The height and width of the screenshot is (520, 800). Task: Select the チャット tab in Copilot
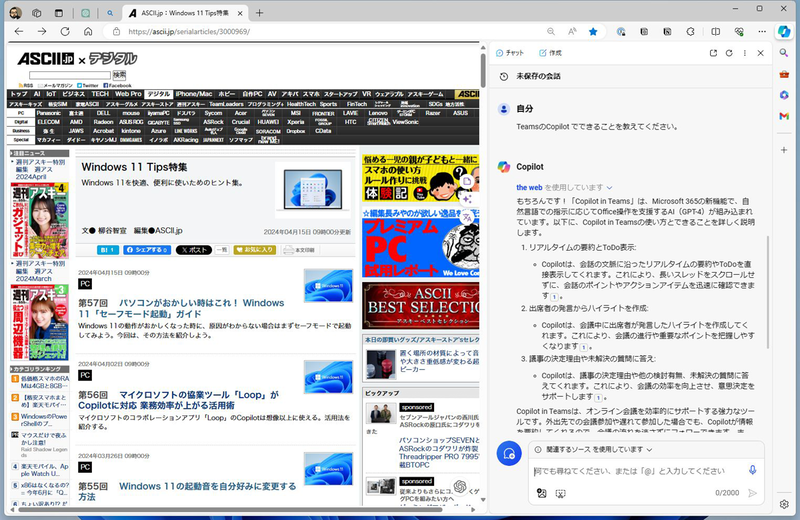[510, 52]
